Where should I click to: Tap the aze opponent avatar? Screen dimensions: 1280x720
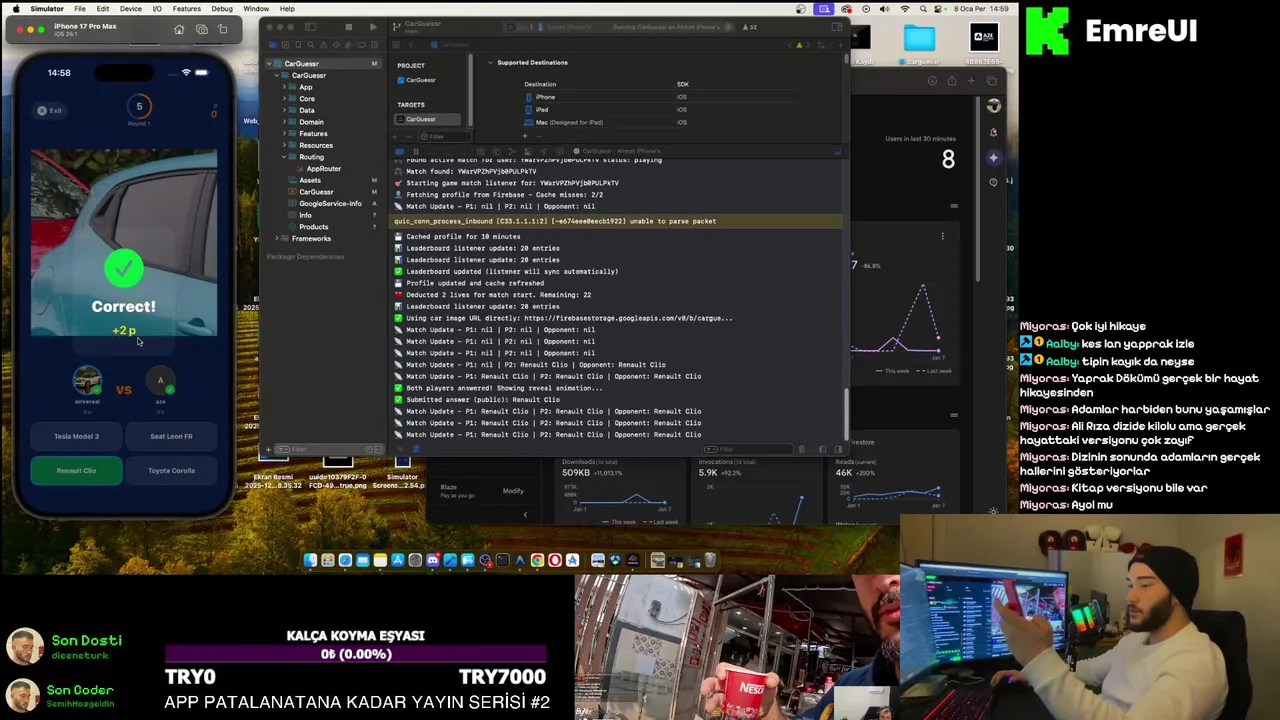[160, 381]
